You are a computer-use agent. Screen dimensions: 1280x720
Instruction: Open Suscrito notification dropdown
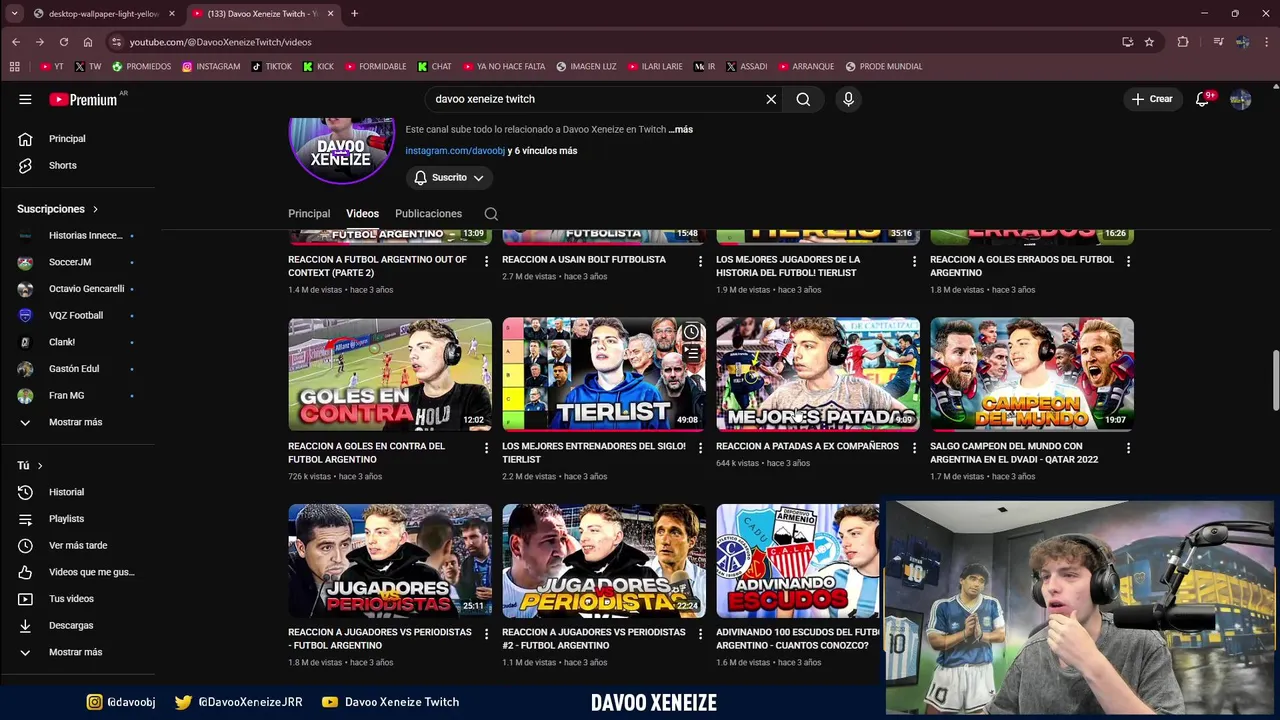pyautogui.click(x=449, y=178)
